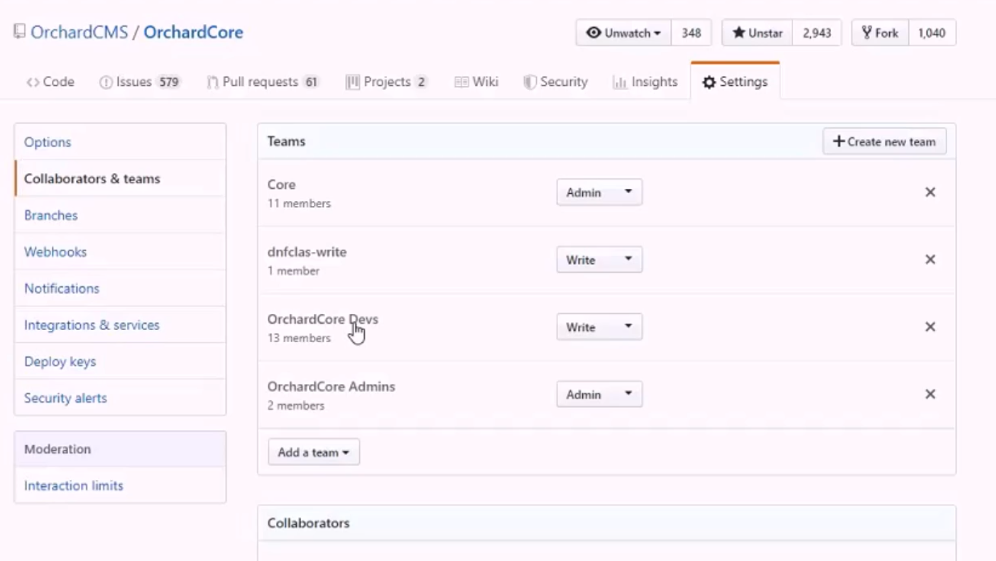The image size is (996, 561).
Task: Open dnfclas-write permission dropdown
Action: click(599, 259)
